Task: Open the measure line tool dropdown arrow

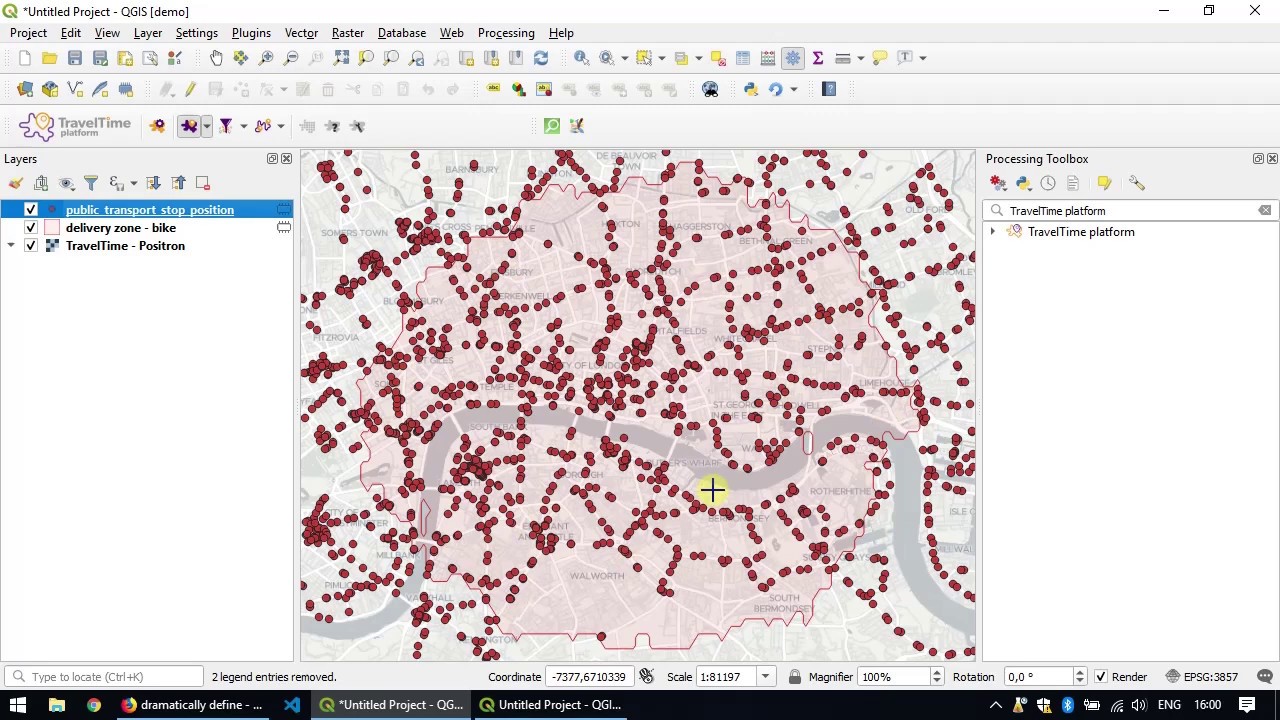Action: pos(861,58)
